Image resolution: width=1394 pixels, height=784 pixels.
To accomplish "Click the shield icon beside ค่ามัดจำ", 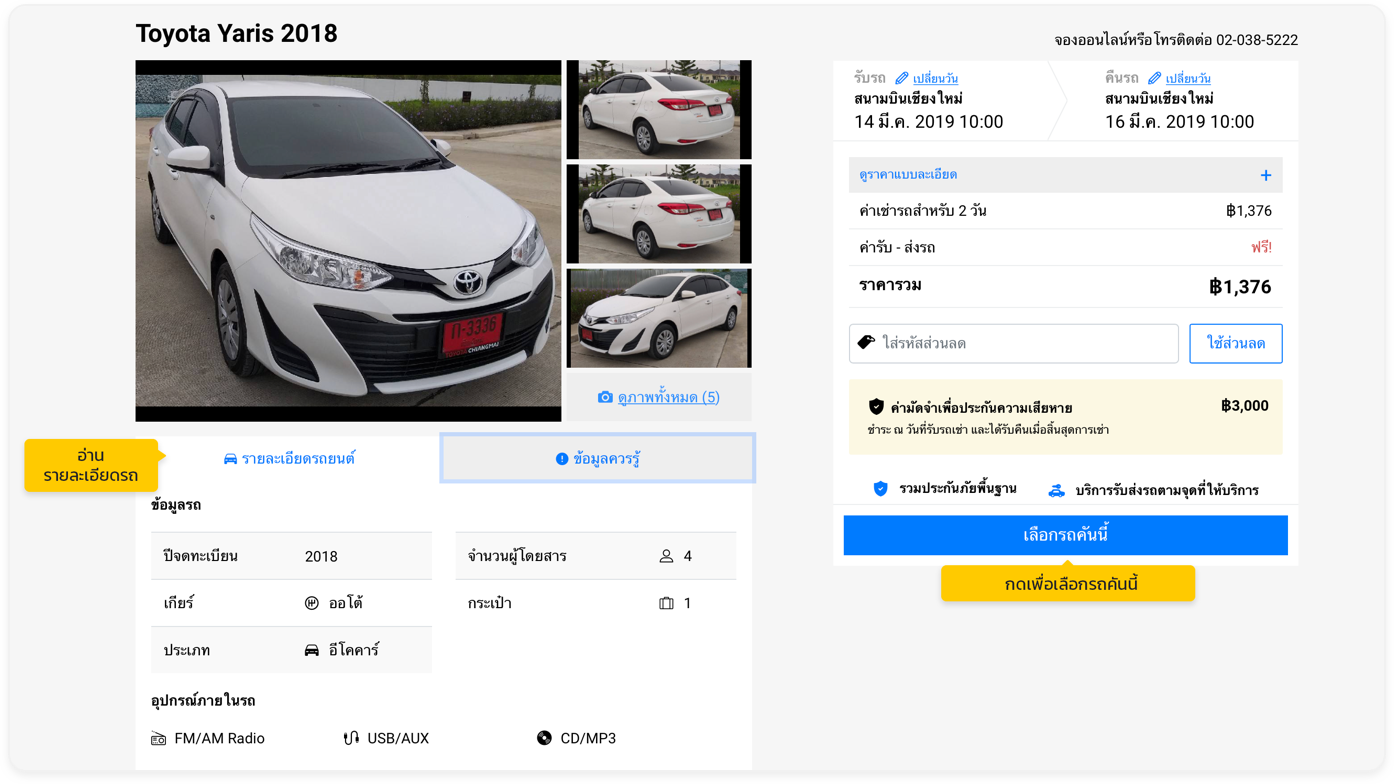I will (x=876, y=407).
